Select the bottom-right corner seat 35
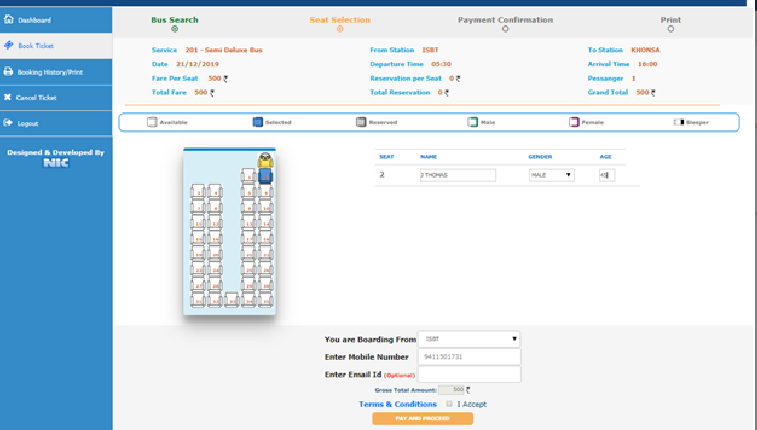The image size is (757, 430). click(265, 299)
